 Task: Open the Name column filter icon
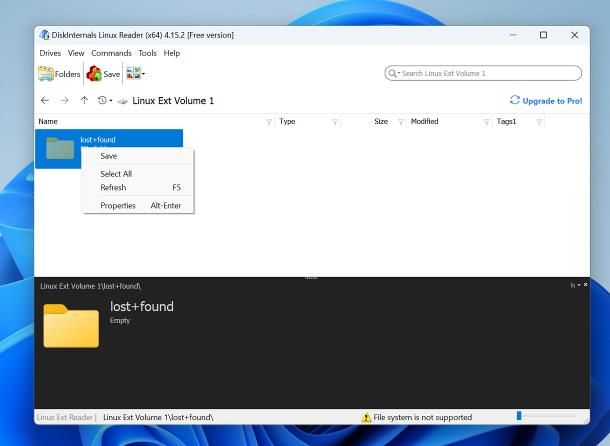pyautogui.click(x=269, y=122)
